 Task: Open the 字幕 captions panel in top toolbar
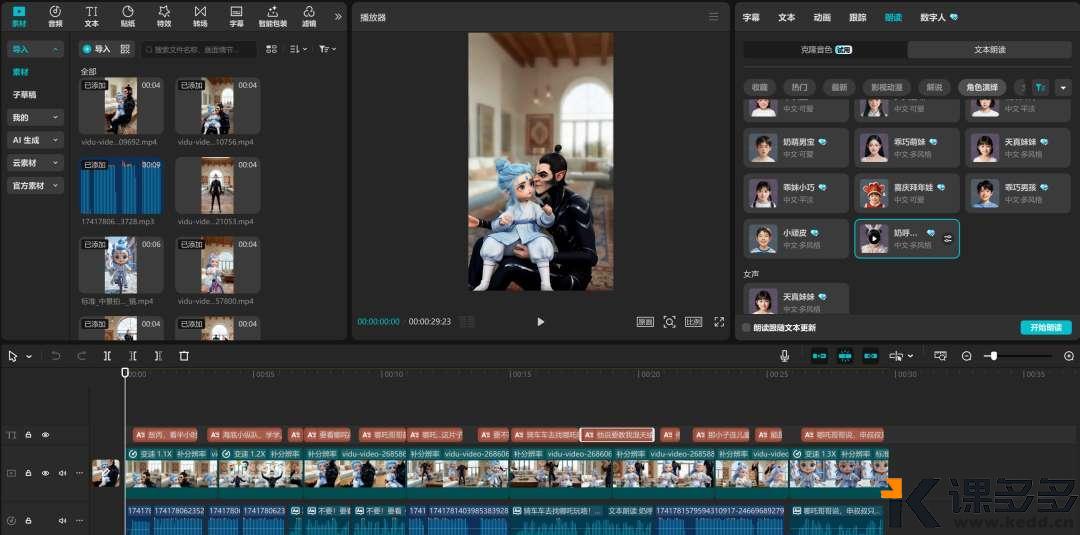coord(236,17)
